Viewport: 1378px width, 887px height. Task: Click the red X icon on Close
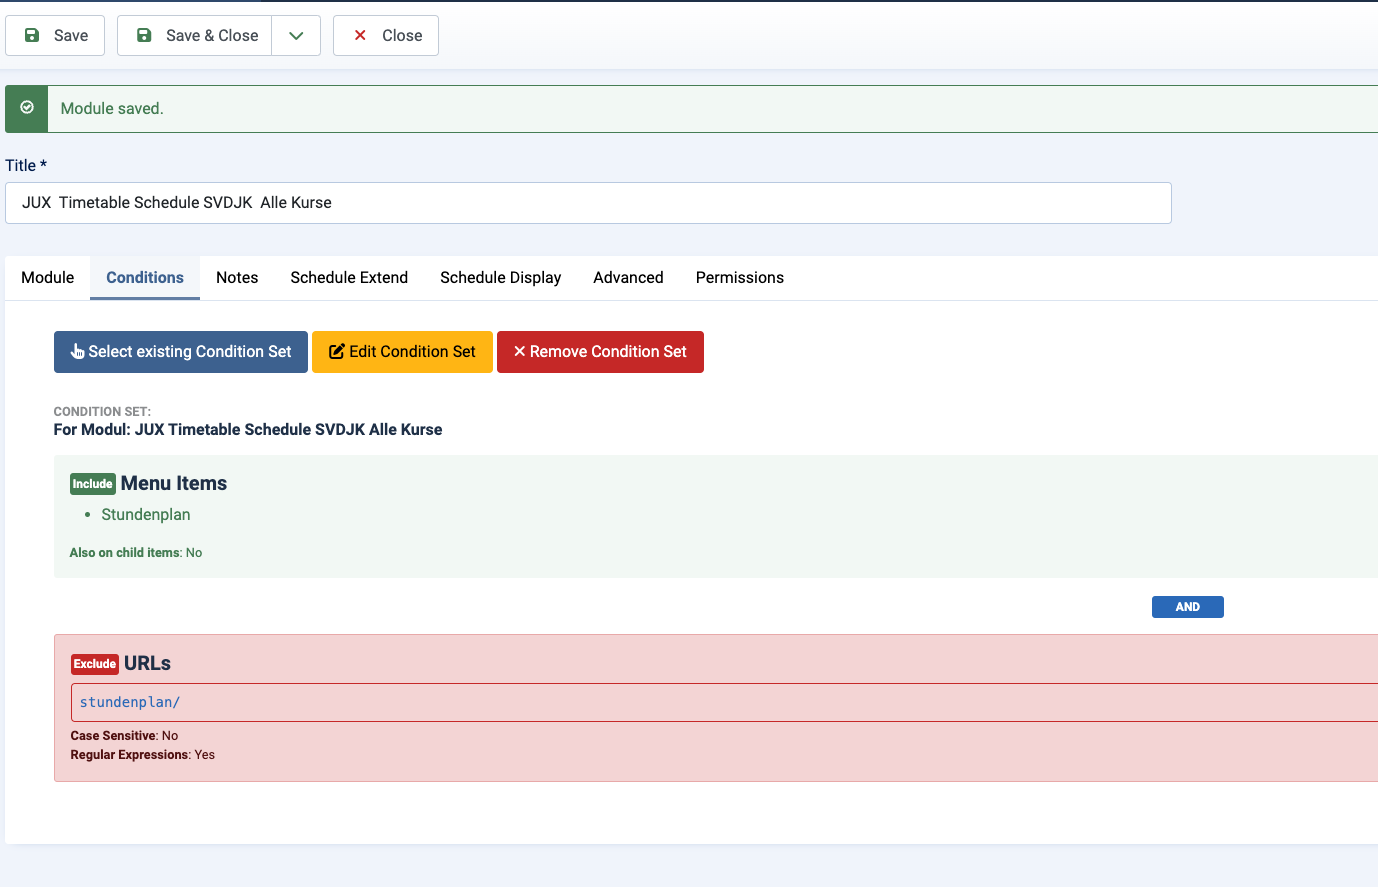click(x=360, y=35)
